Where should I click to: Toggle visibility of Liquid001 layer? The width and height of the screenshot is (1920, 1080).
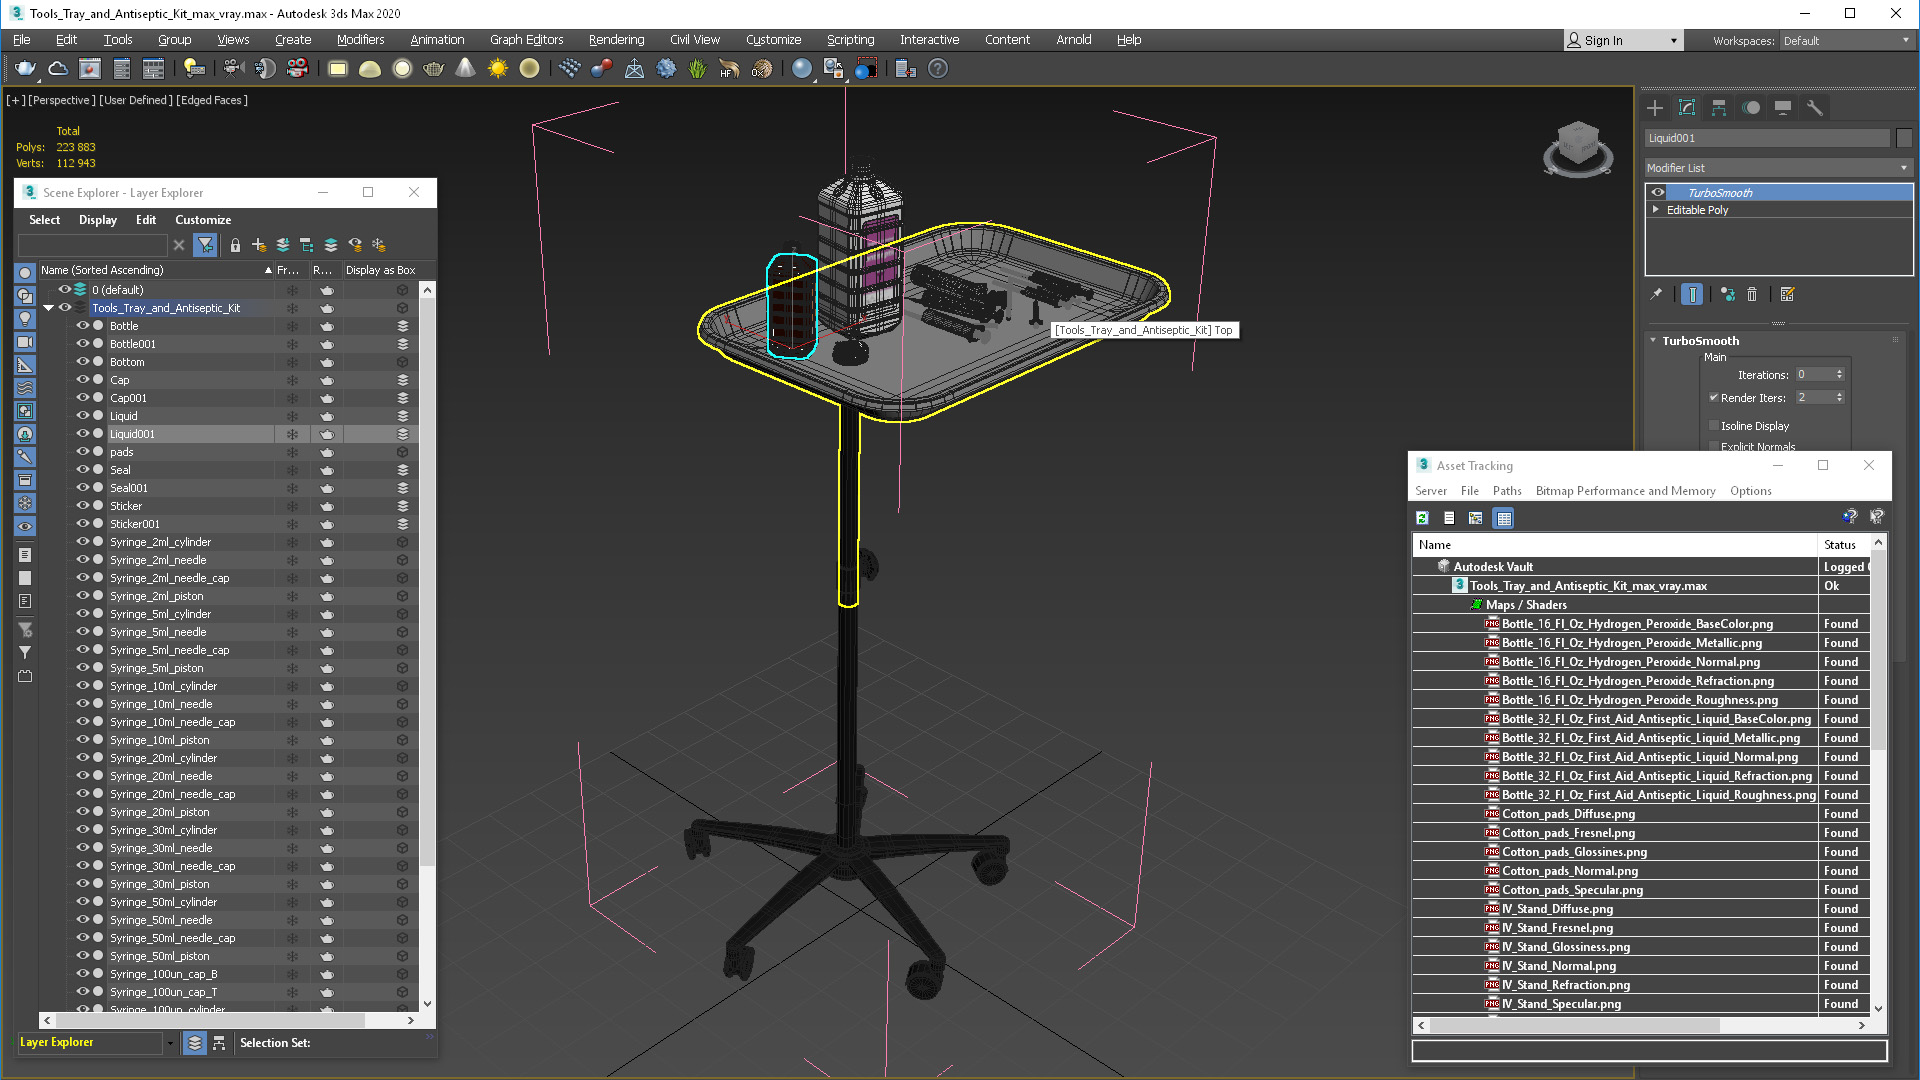click(82, 433)
